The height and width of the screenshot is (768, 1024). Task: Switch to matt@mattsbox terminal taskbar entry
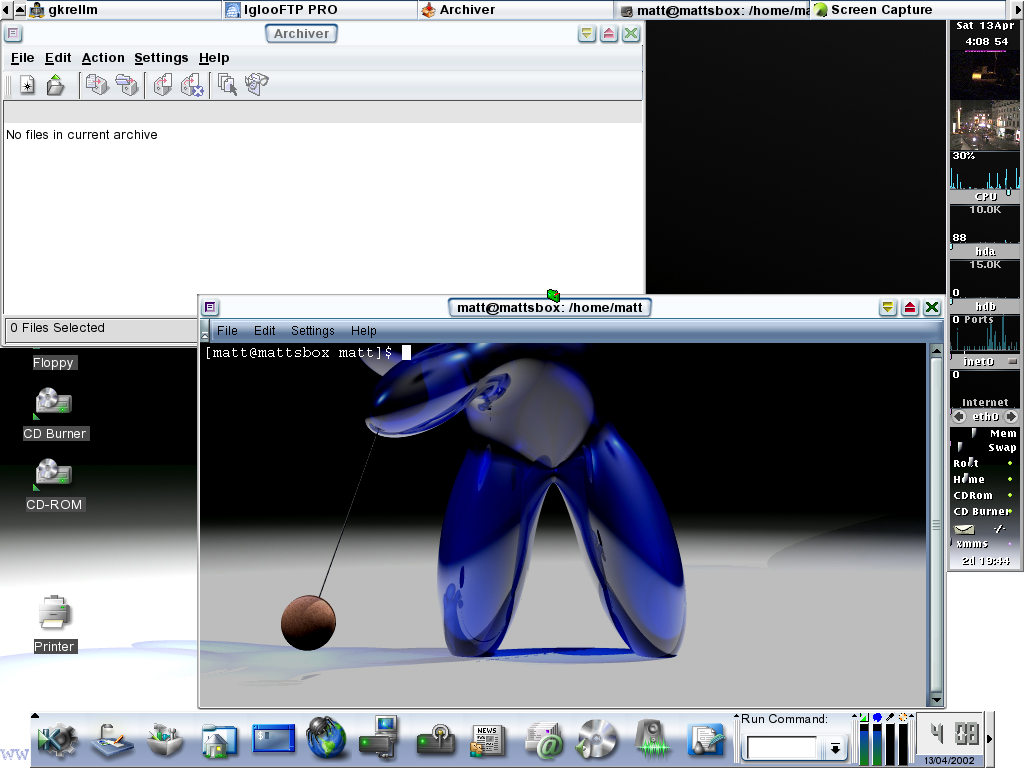pos(712,10)
